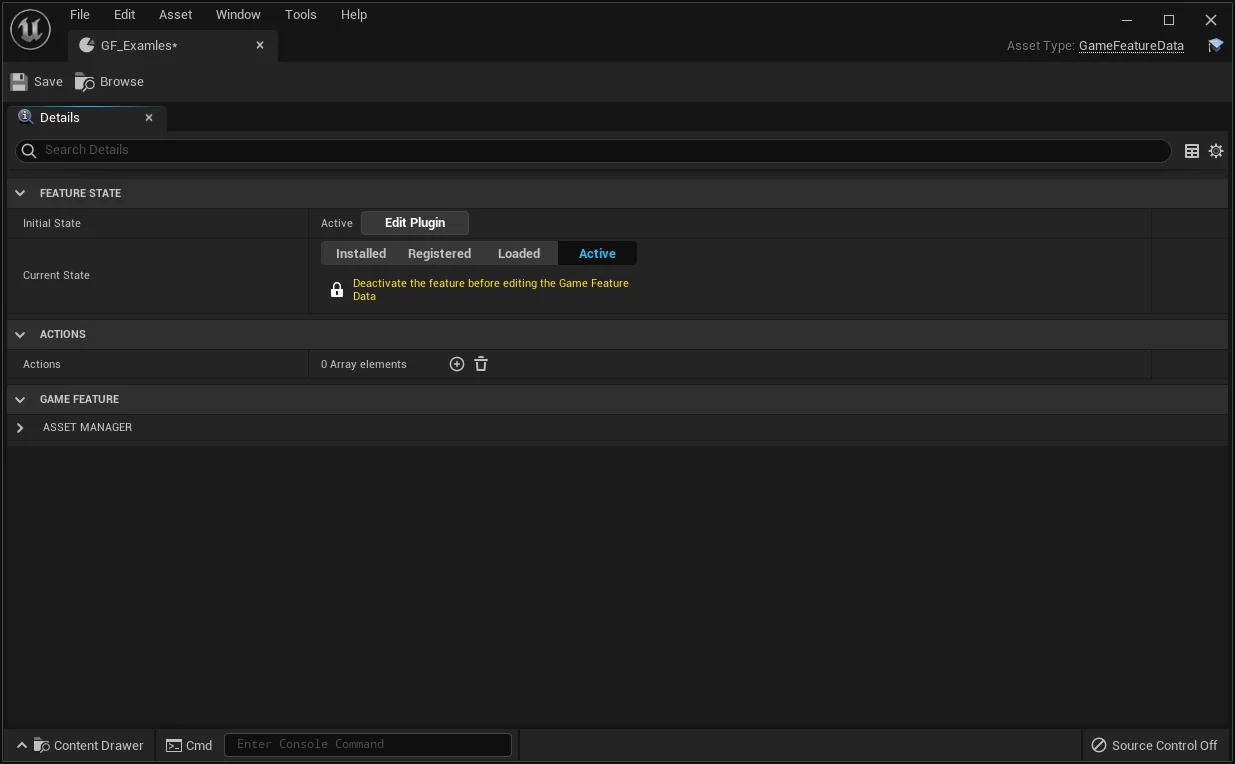Set current state to Installed
Image resolution: width=1235 pixels, height=764 pixels.
tap(361, 254)
